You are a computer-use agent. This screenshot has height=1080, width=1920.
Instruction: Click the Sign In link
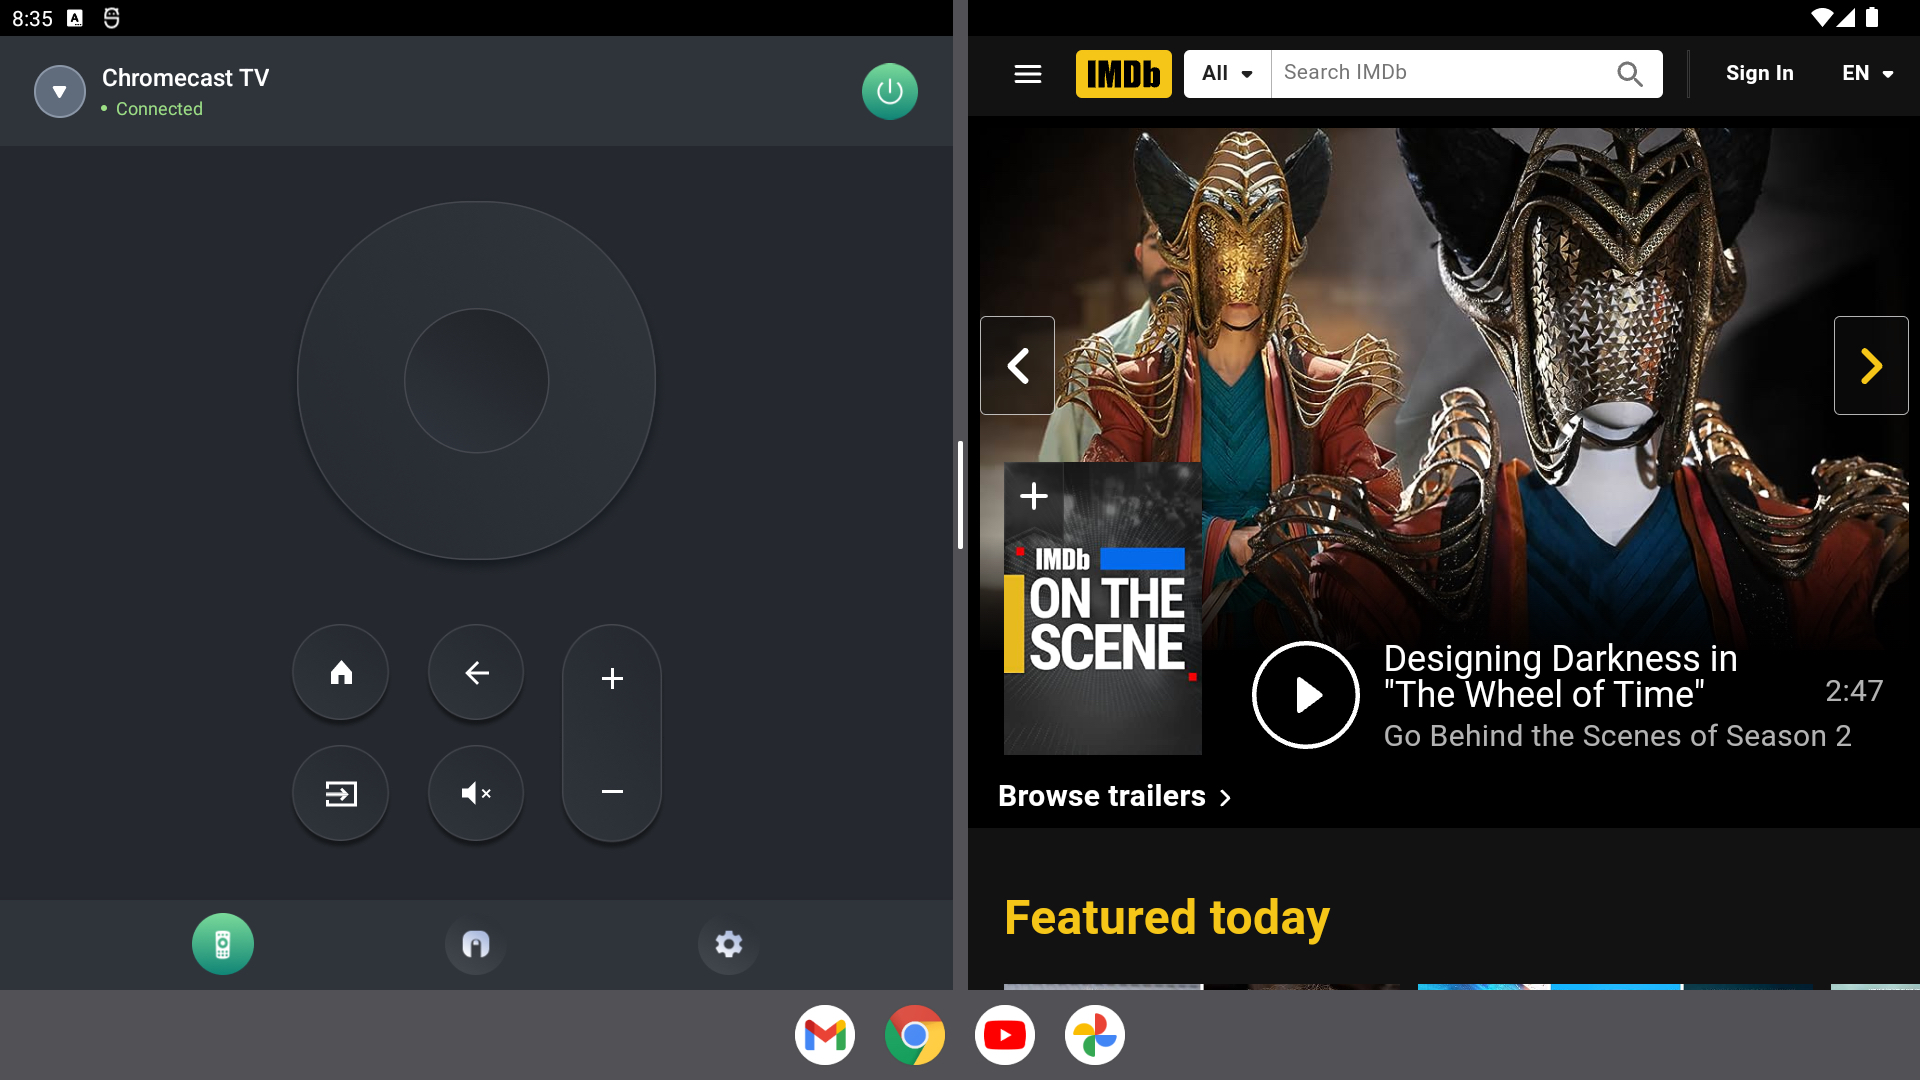pos(1759,74)
